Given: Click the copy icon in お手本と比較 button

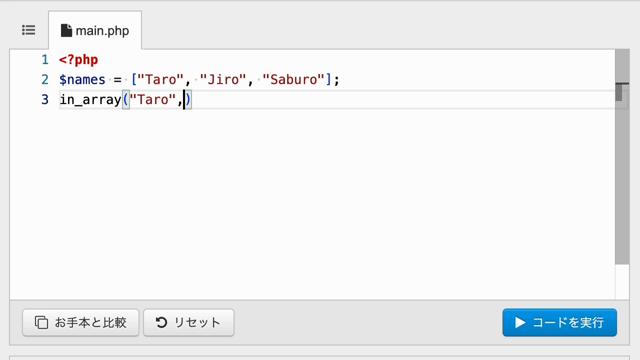Looking at the screenshot, I should [x=41, y=322].
